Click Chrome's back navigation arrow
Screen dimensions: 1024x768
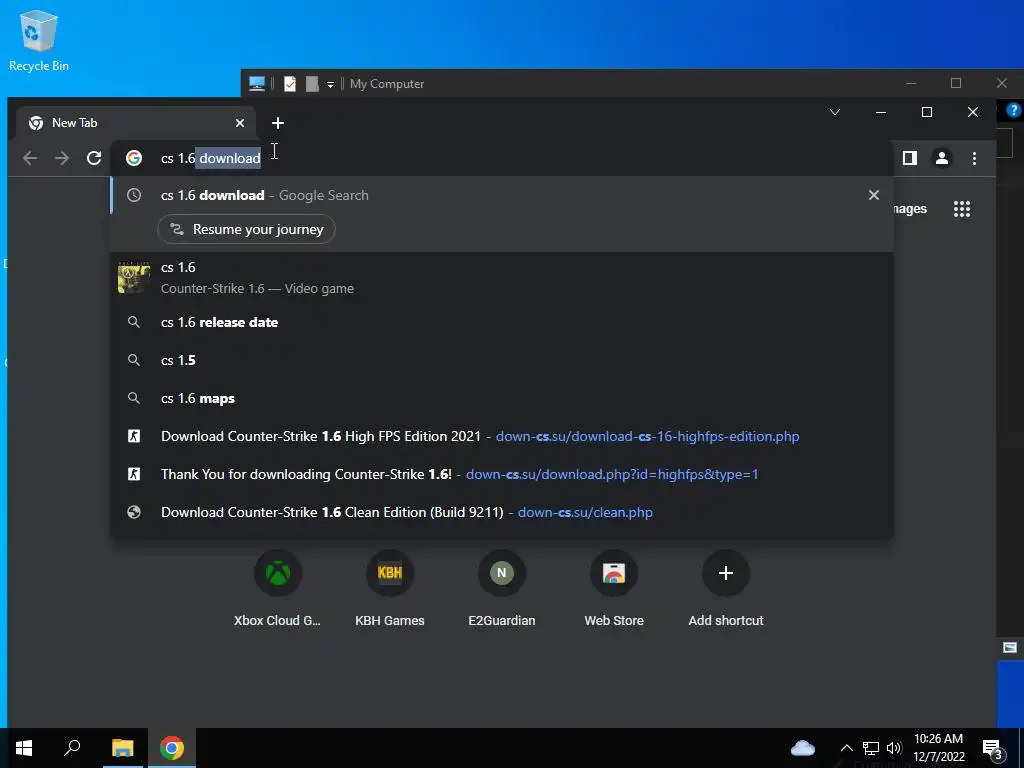(x=30, y=158)
